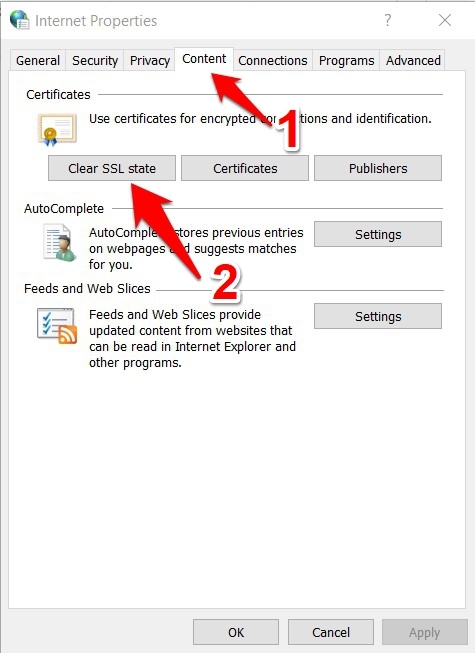Click the Clear SSL state button

click(x=112, y=168)
